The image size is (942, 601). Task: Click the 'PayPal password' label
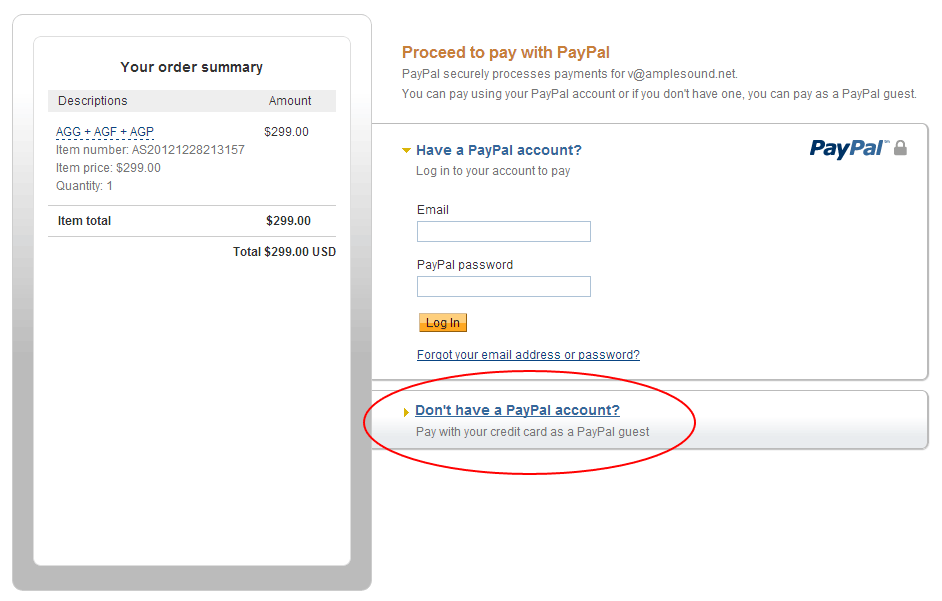(x=464, y=265)
